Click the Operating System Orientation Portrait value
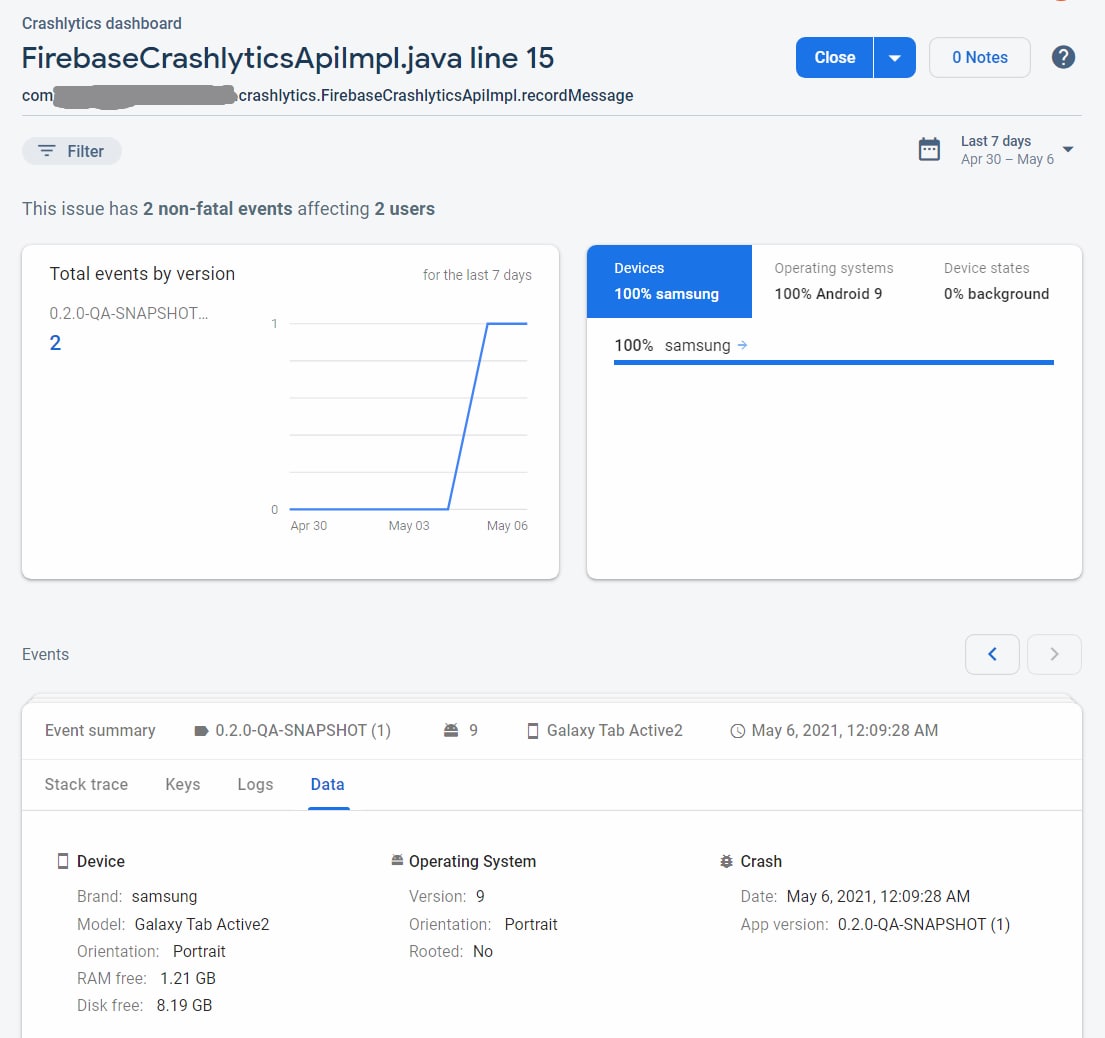 pyautogui.click(x=531, y=925)
